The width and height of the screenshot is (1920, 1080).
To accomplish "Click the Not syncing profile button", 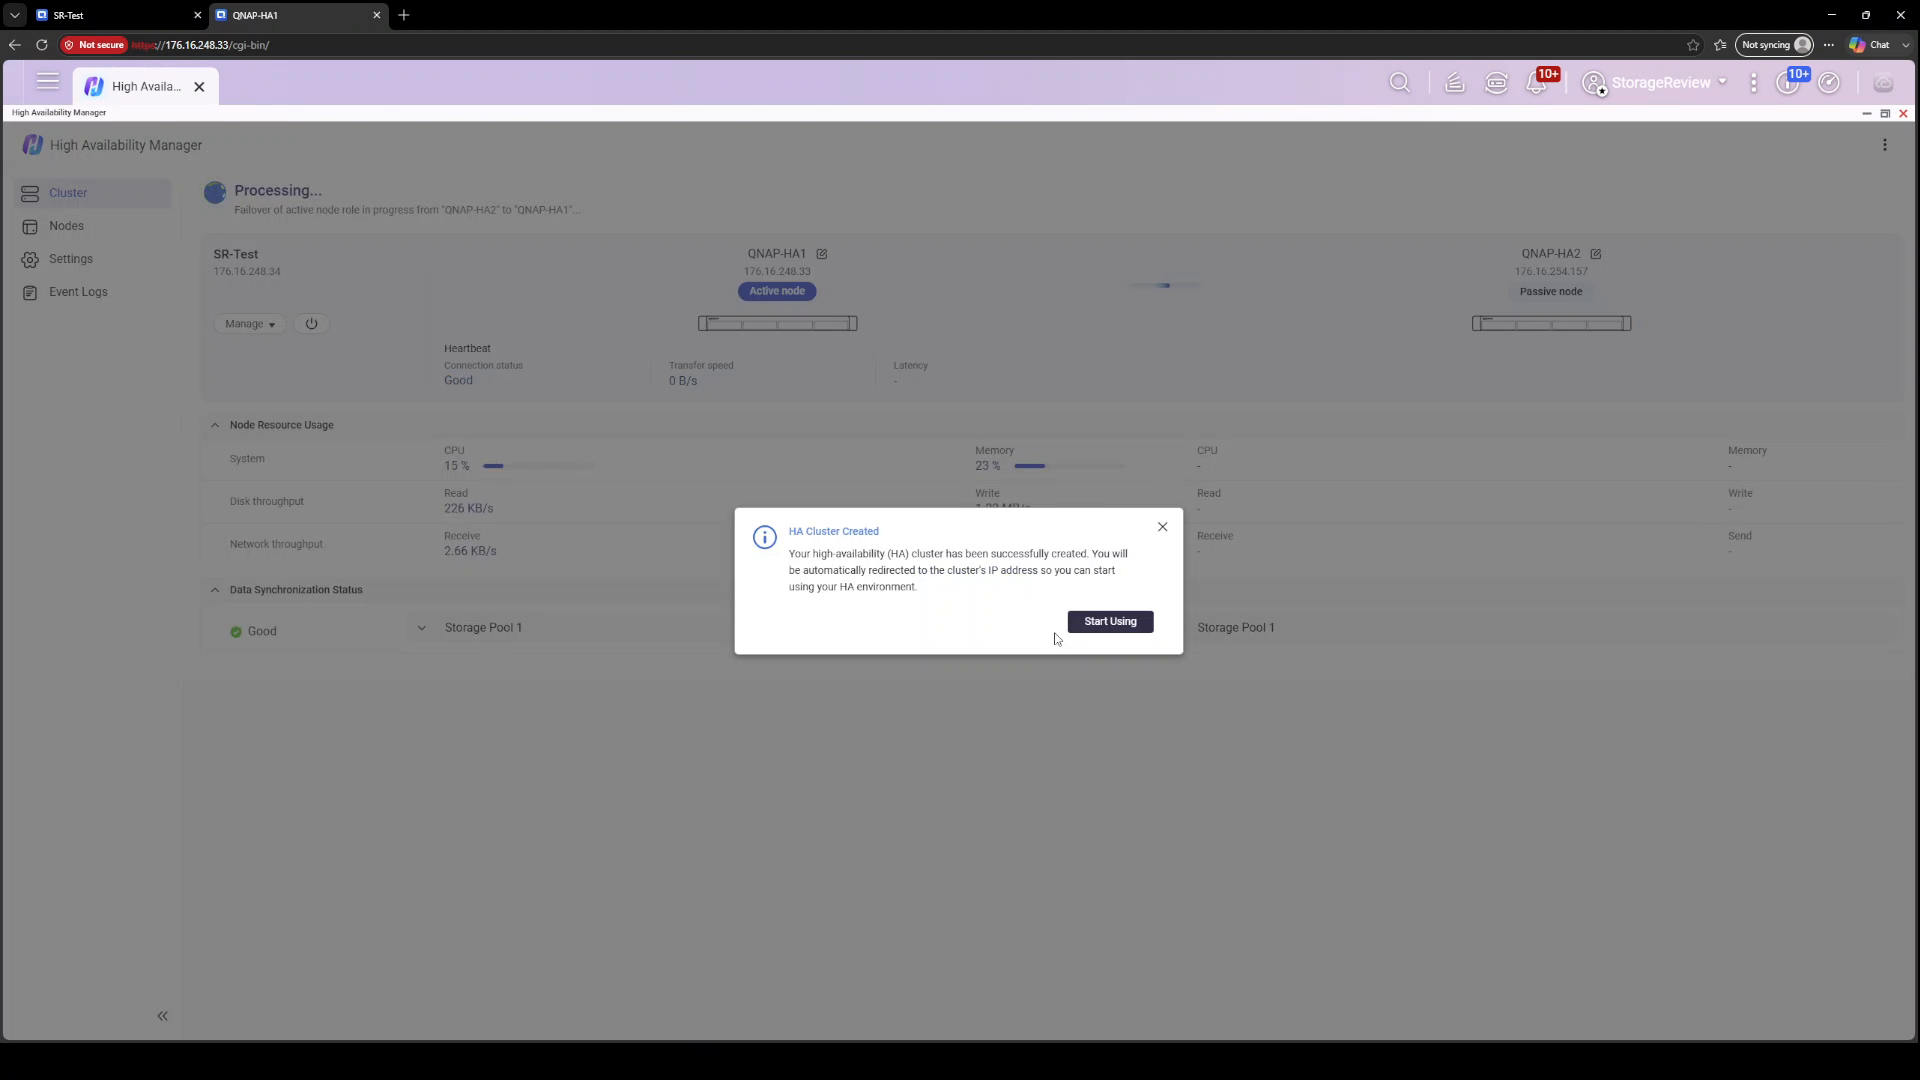I will click(x=1775, y=45).
